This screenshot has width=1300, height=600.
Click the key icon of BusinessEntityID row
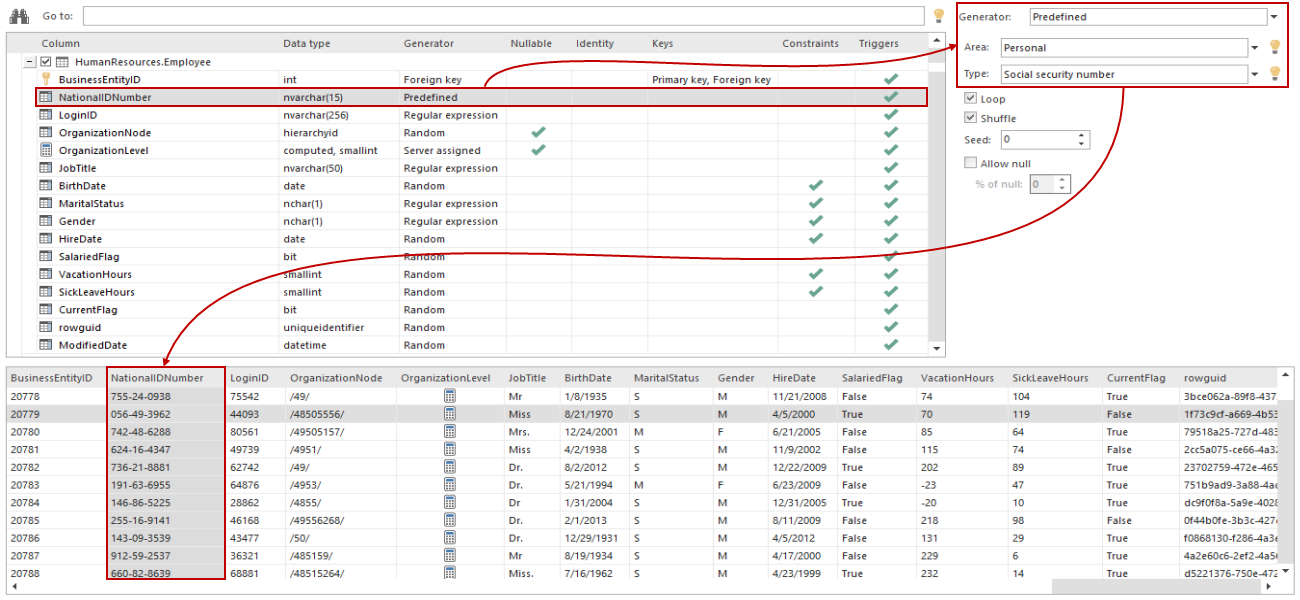point(45,79)
